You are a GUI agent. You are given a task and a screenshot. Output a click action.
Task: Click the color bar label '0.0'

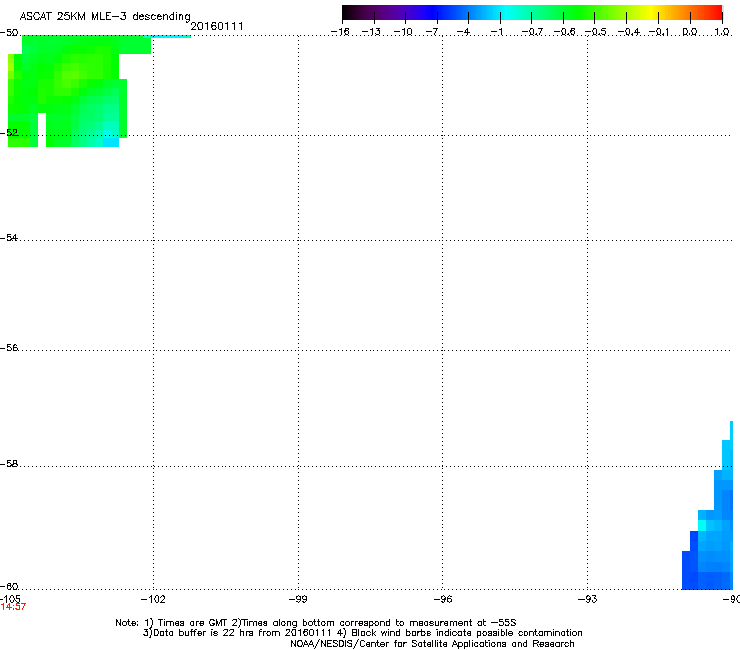[690, 32]
